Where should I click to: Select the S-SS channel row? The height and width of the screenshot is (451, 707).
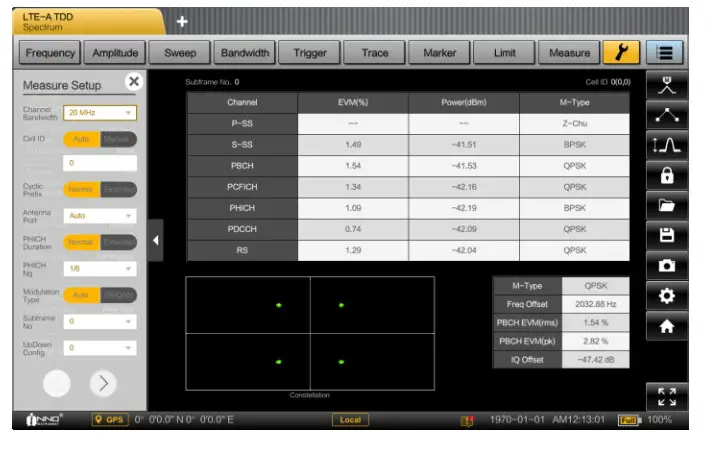(x=408, y=145)
